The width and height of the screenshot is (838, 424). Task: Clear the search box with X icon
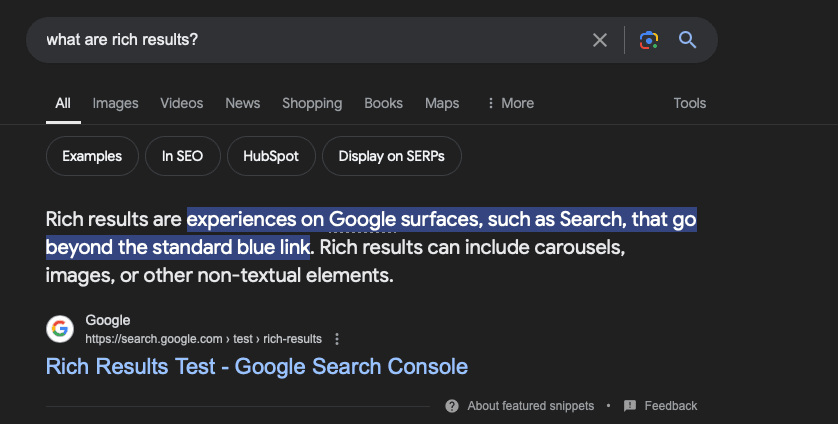pyautogui.click(x=600, y=40)
